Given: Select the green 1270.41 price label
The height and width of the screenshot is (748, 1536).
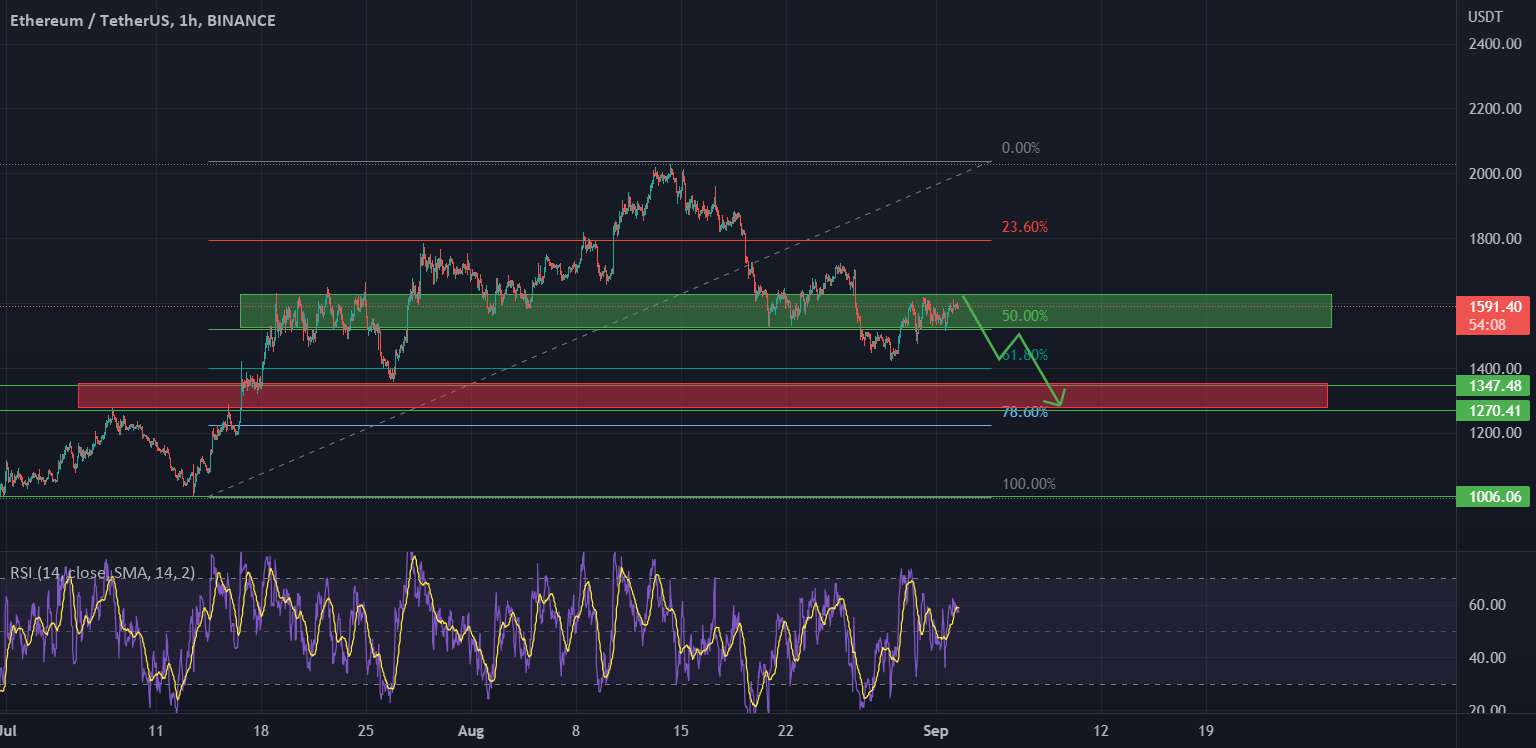Looking at the screenshot, I should (1494, 410).
